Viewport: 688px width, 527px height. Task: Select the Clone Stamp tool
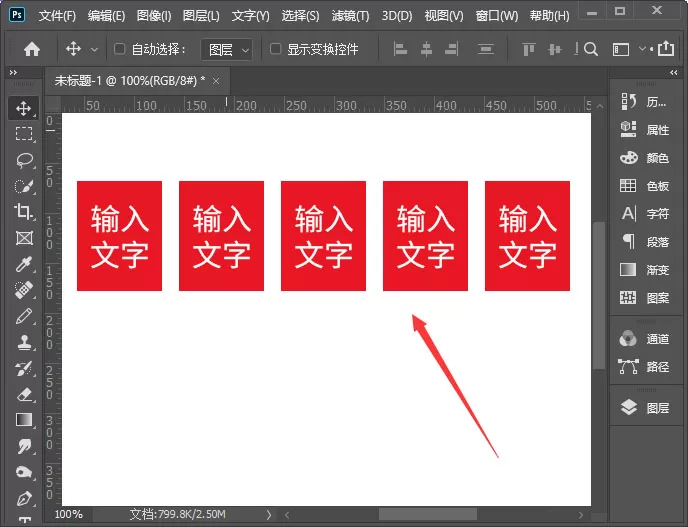tap(24, 342)
